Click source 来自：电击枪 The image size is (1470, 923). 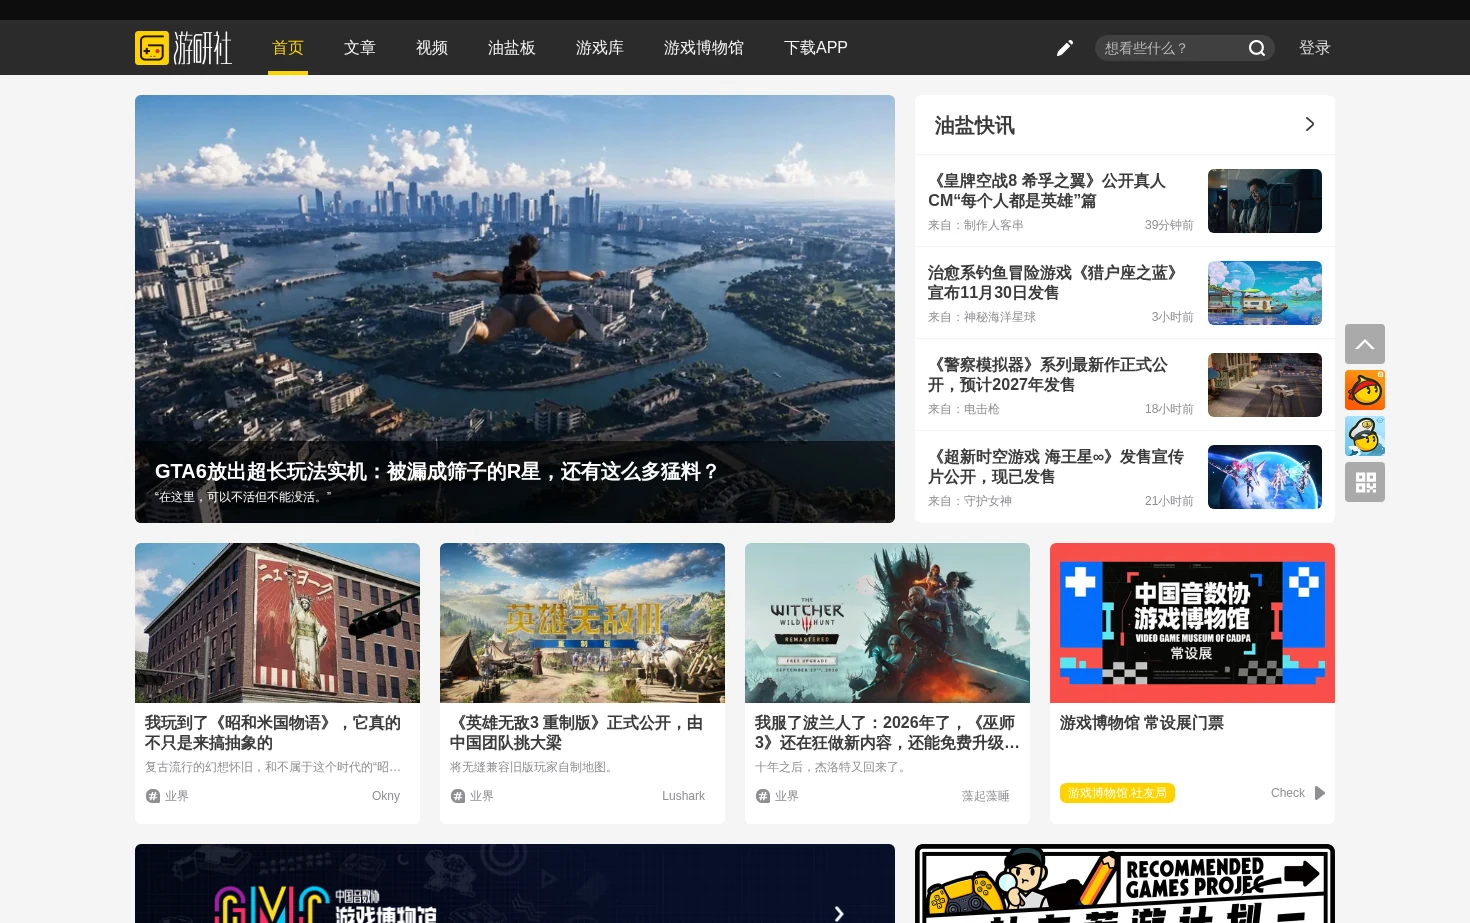(964, 409)
